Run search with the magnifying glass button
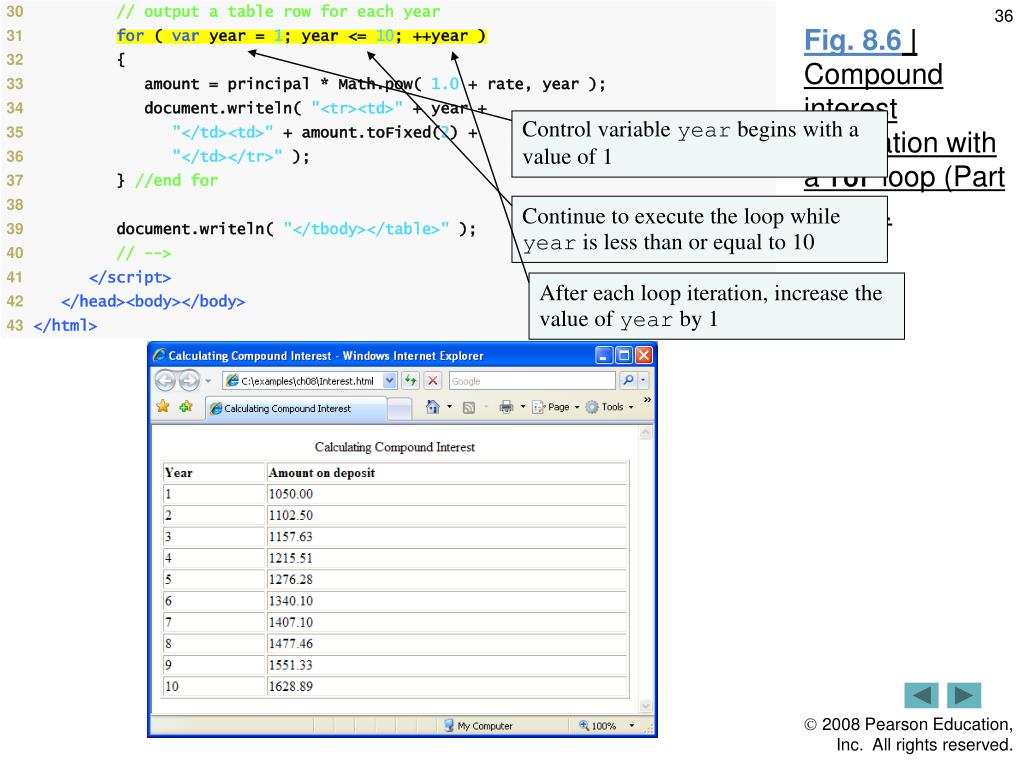The height and width of the screenshot is (768, 1024). pos(628,380)
